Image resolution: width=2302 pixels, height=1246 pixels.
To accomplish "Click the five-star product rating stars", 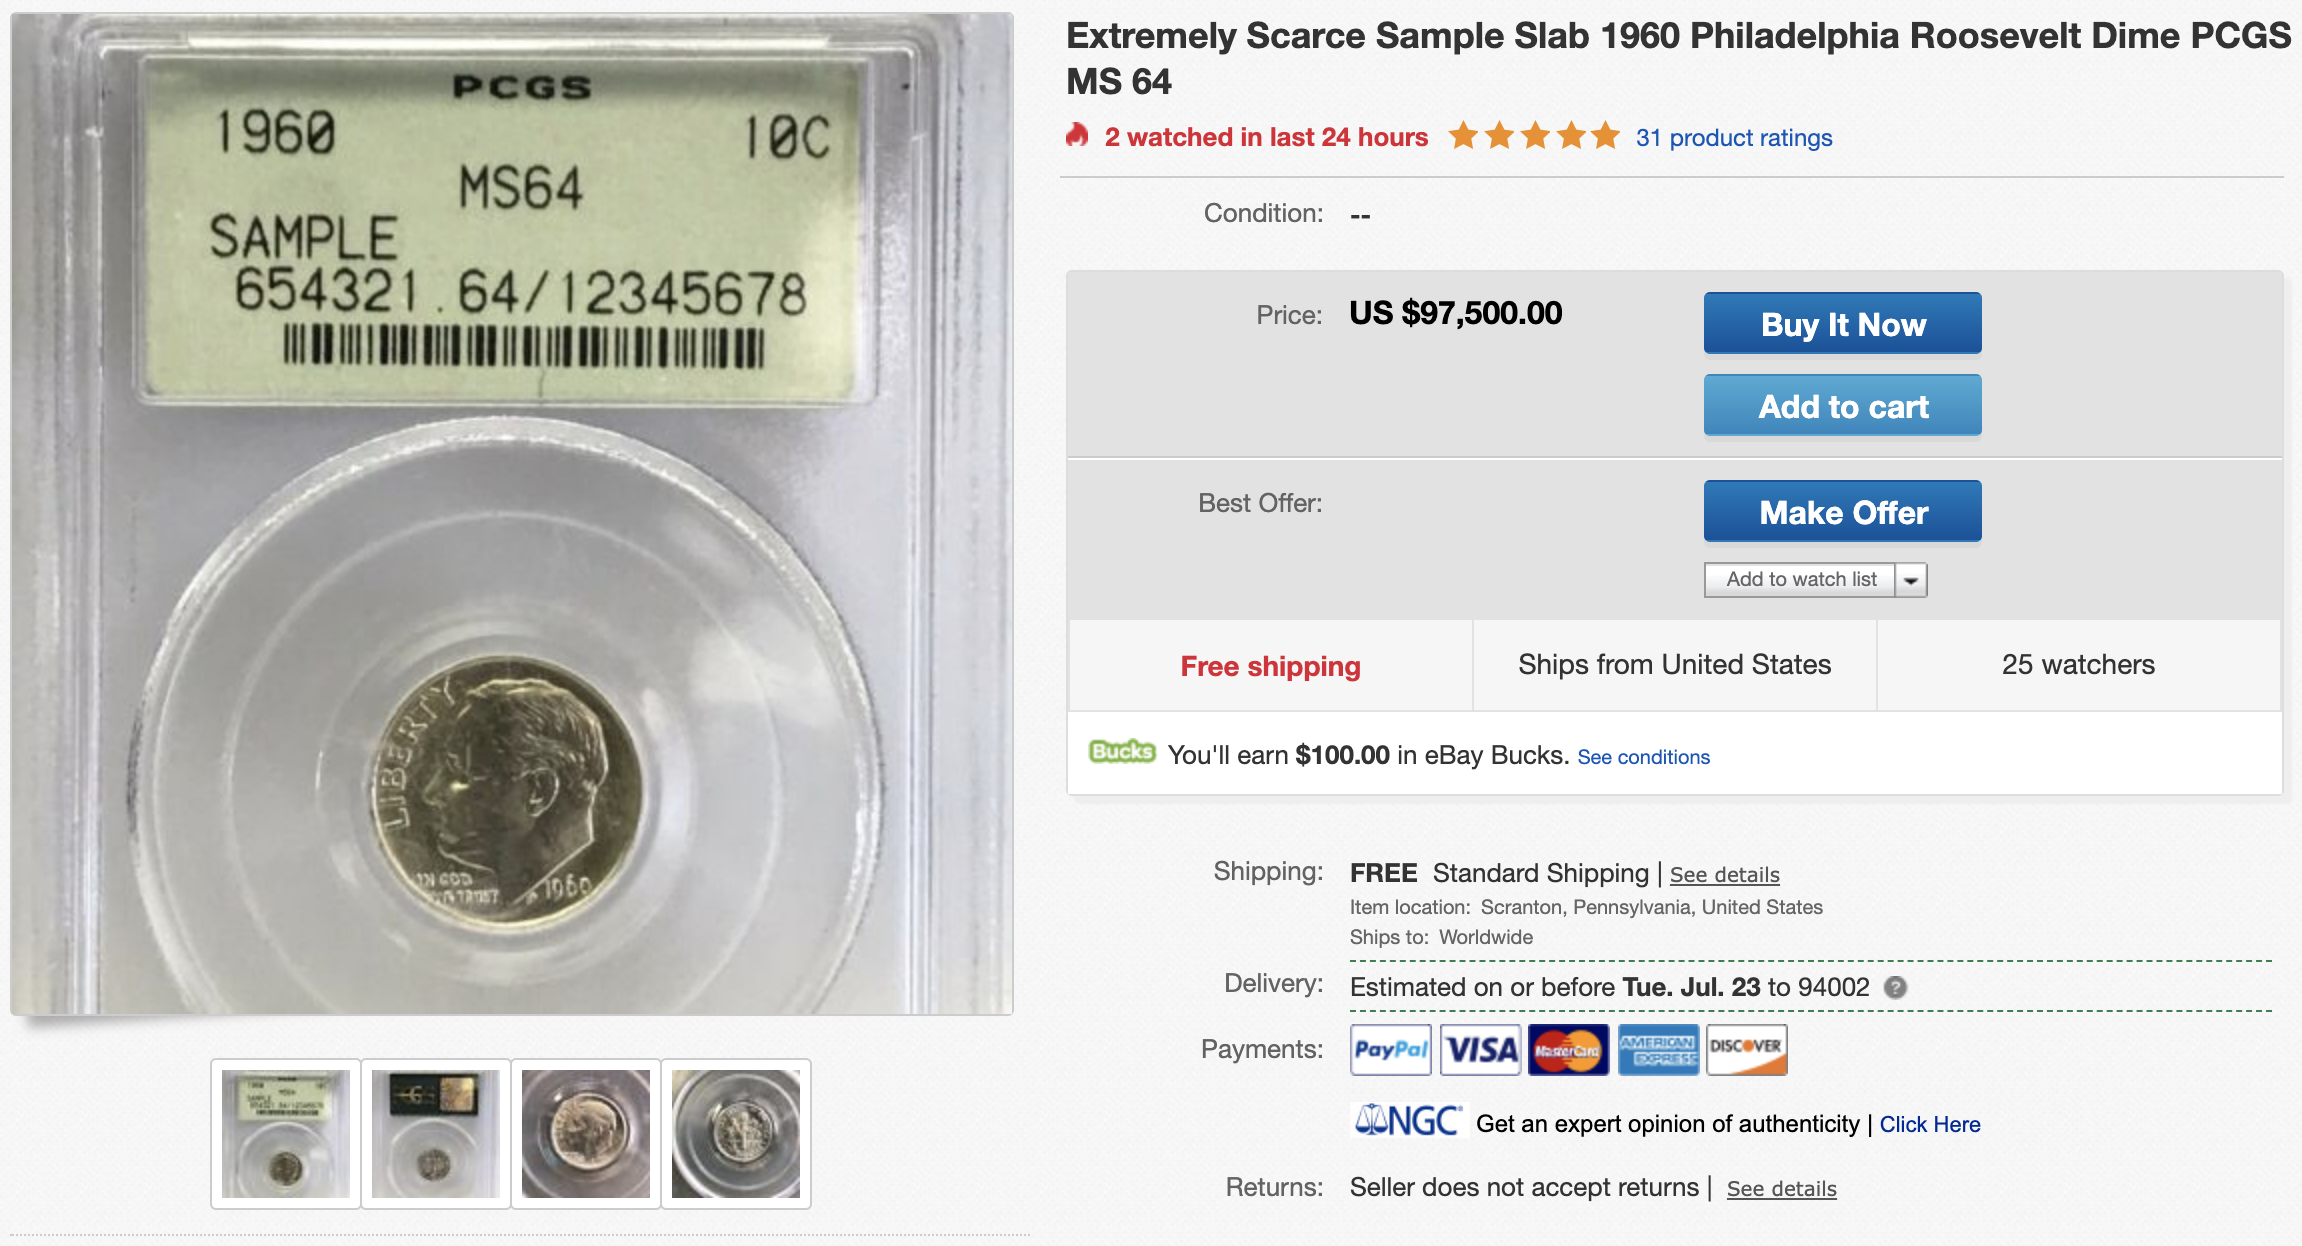I will (x=1534, y=135).
